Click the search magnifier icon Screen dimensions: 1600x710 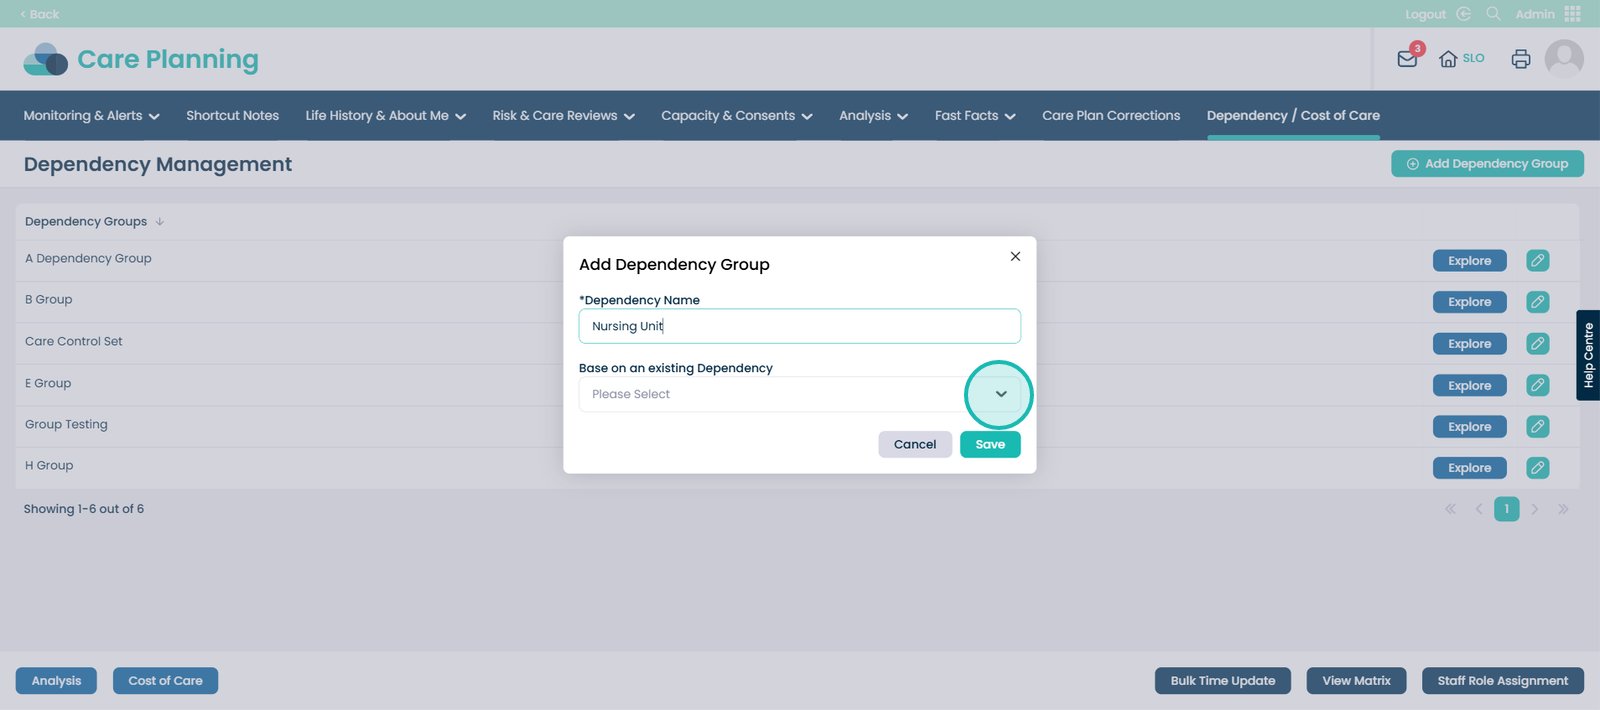[1493, 14]
